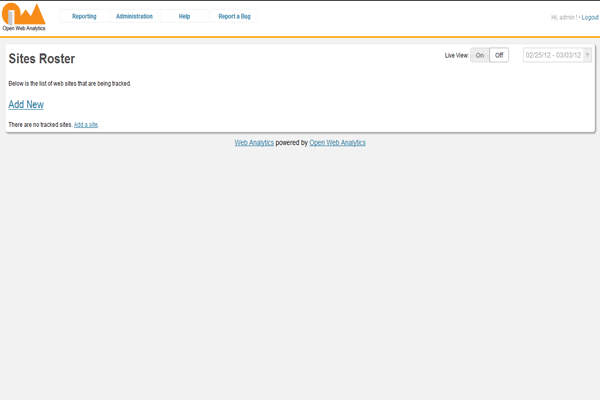This screenshot has height=400, width=600.
Task: Visit the Open Web Analytics footer link
Action: pyautogui.click(x=337, y=143)
